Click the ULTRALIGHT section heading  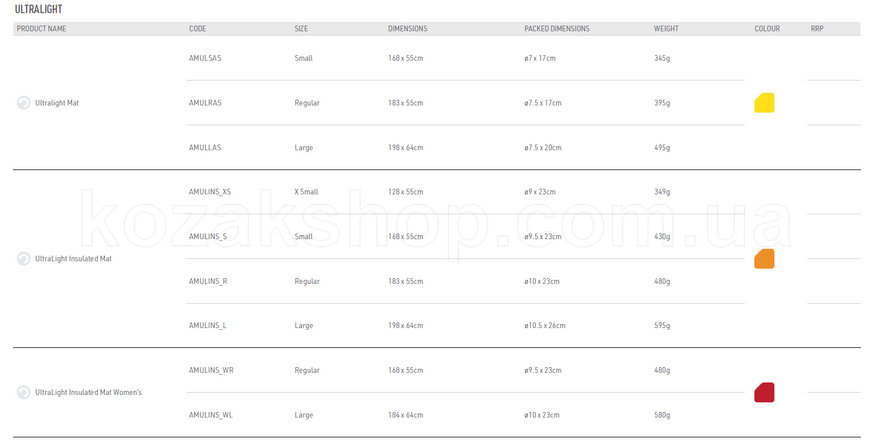point(38,9)
